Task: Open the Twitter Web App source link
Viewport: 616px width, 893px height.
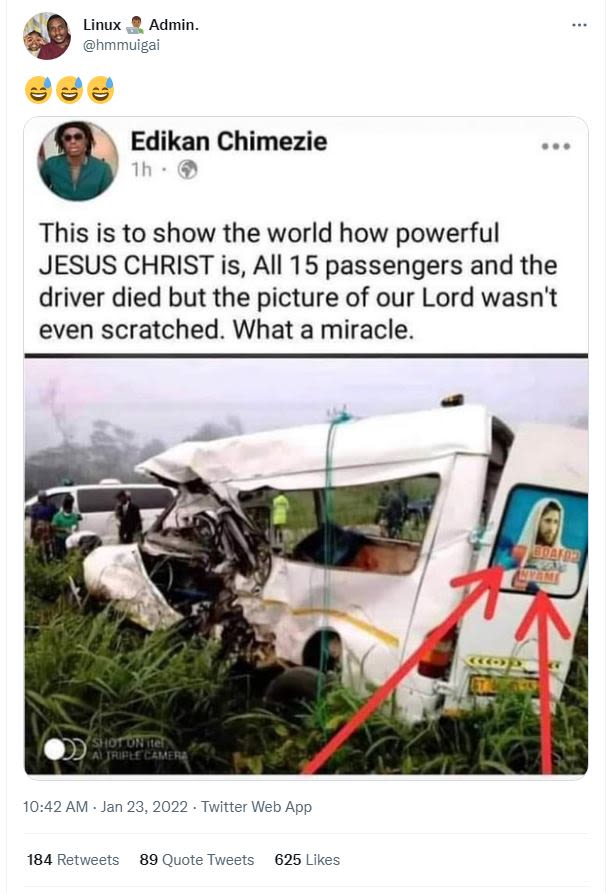Action: (256, 807)
